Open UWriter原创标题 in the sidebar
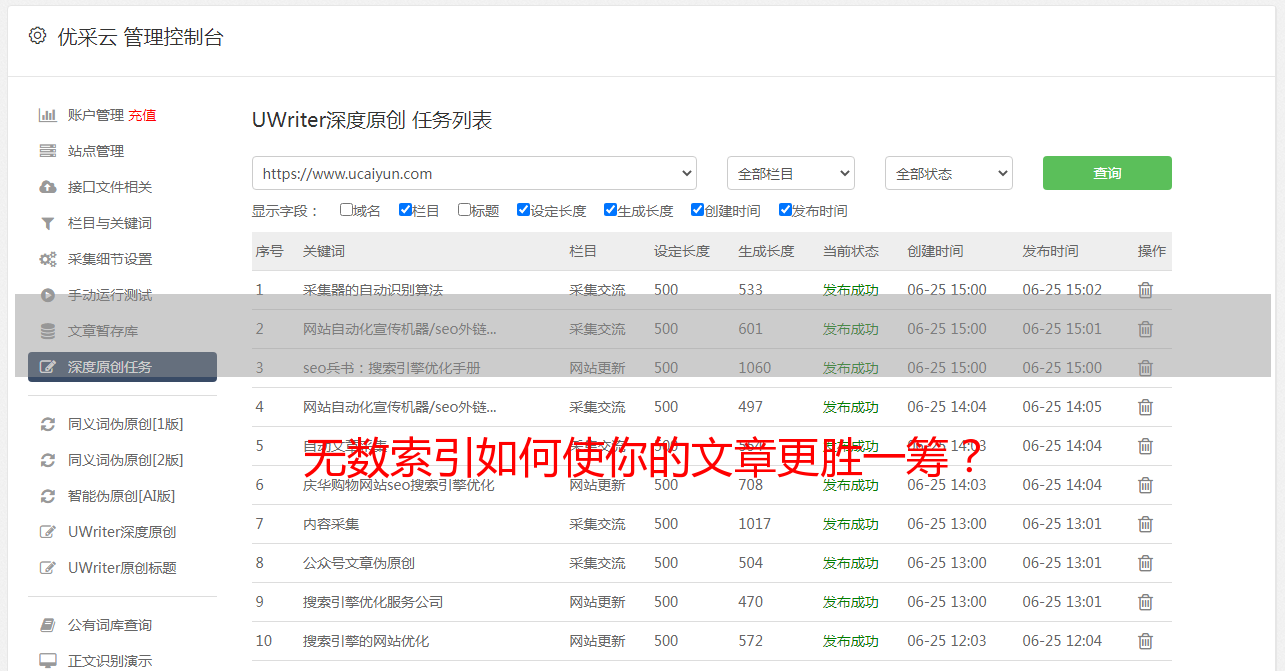The height and width of the screenshot is (671, 1285). pyautogui.click(x=122, y=568)
